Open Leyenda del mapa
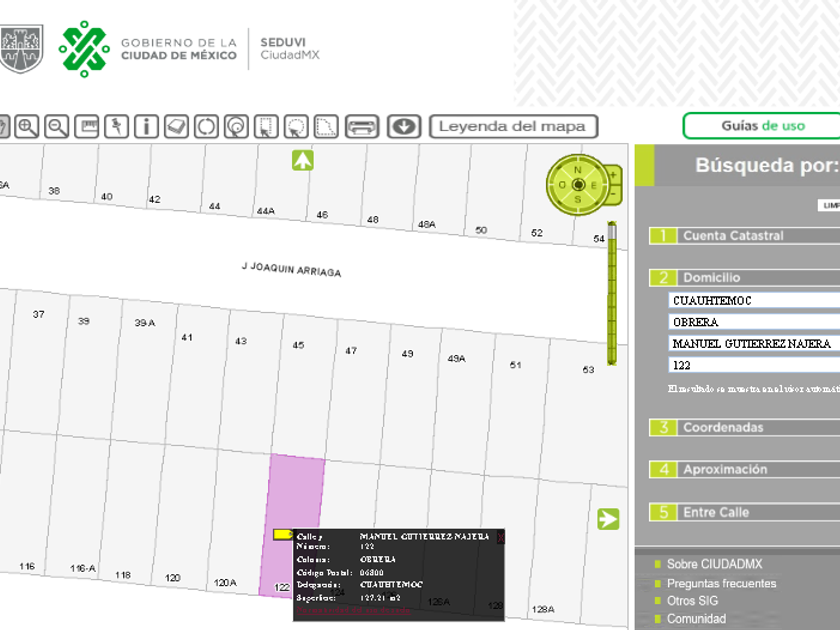The width and height of the screenshot is (840, 630). pos(514,126)
